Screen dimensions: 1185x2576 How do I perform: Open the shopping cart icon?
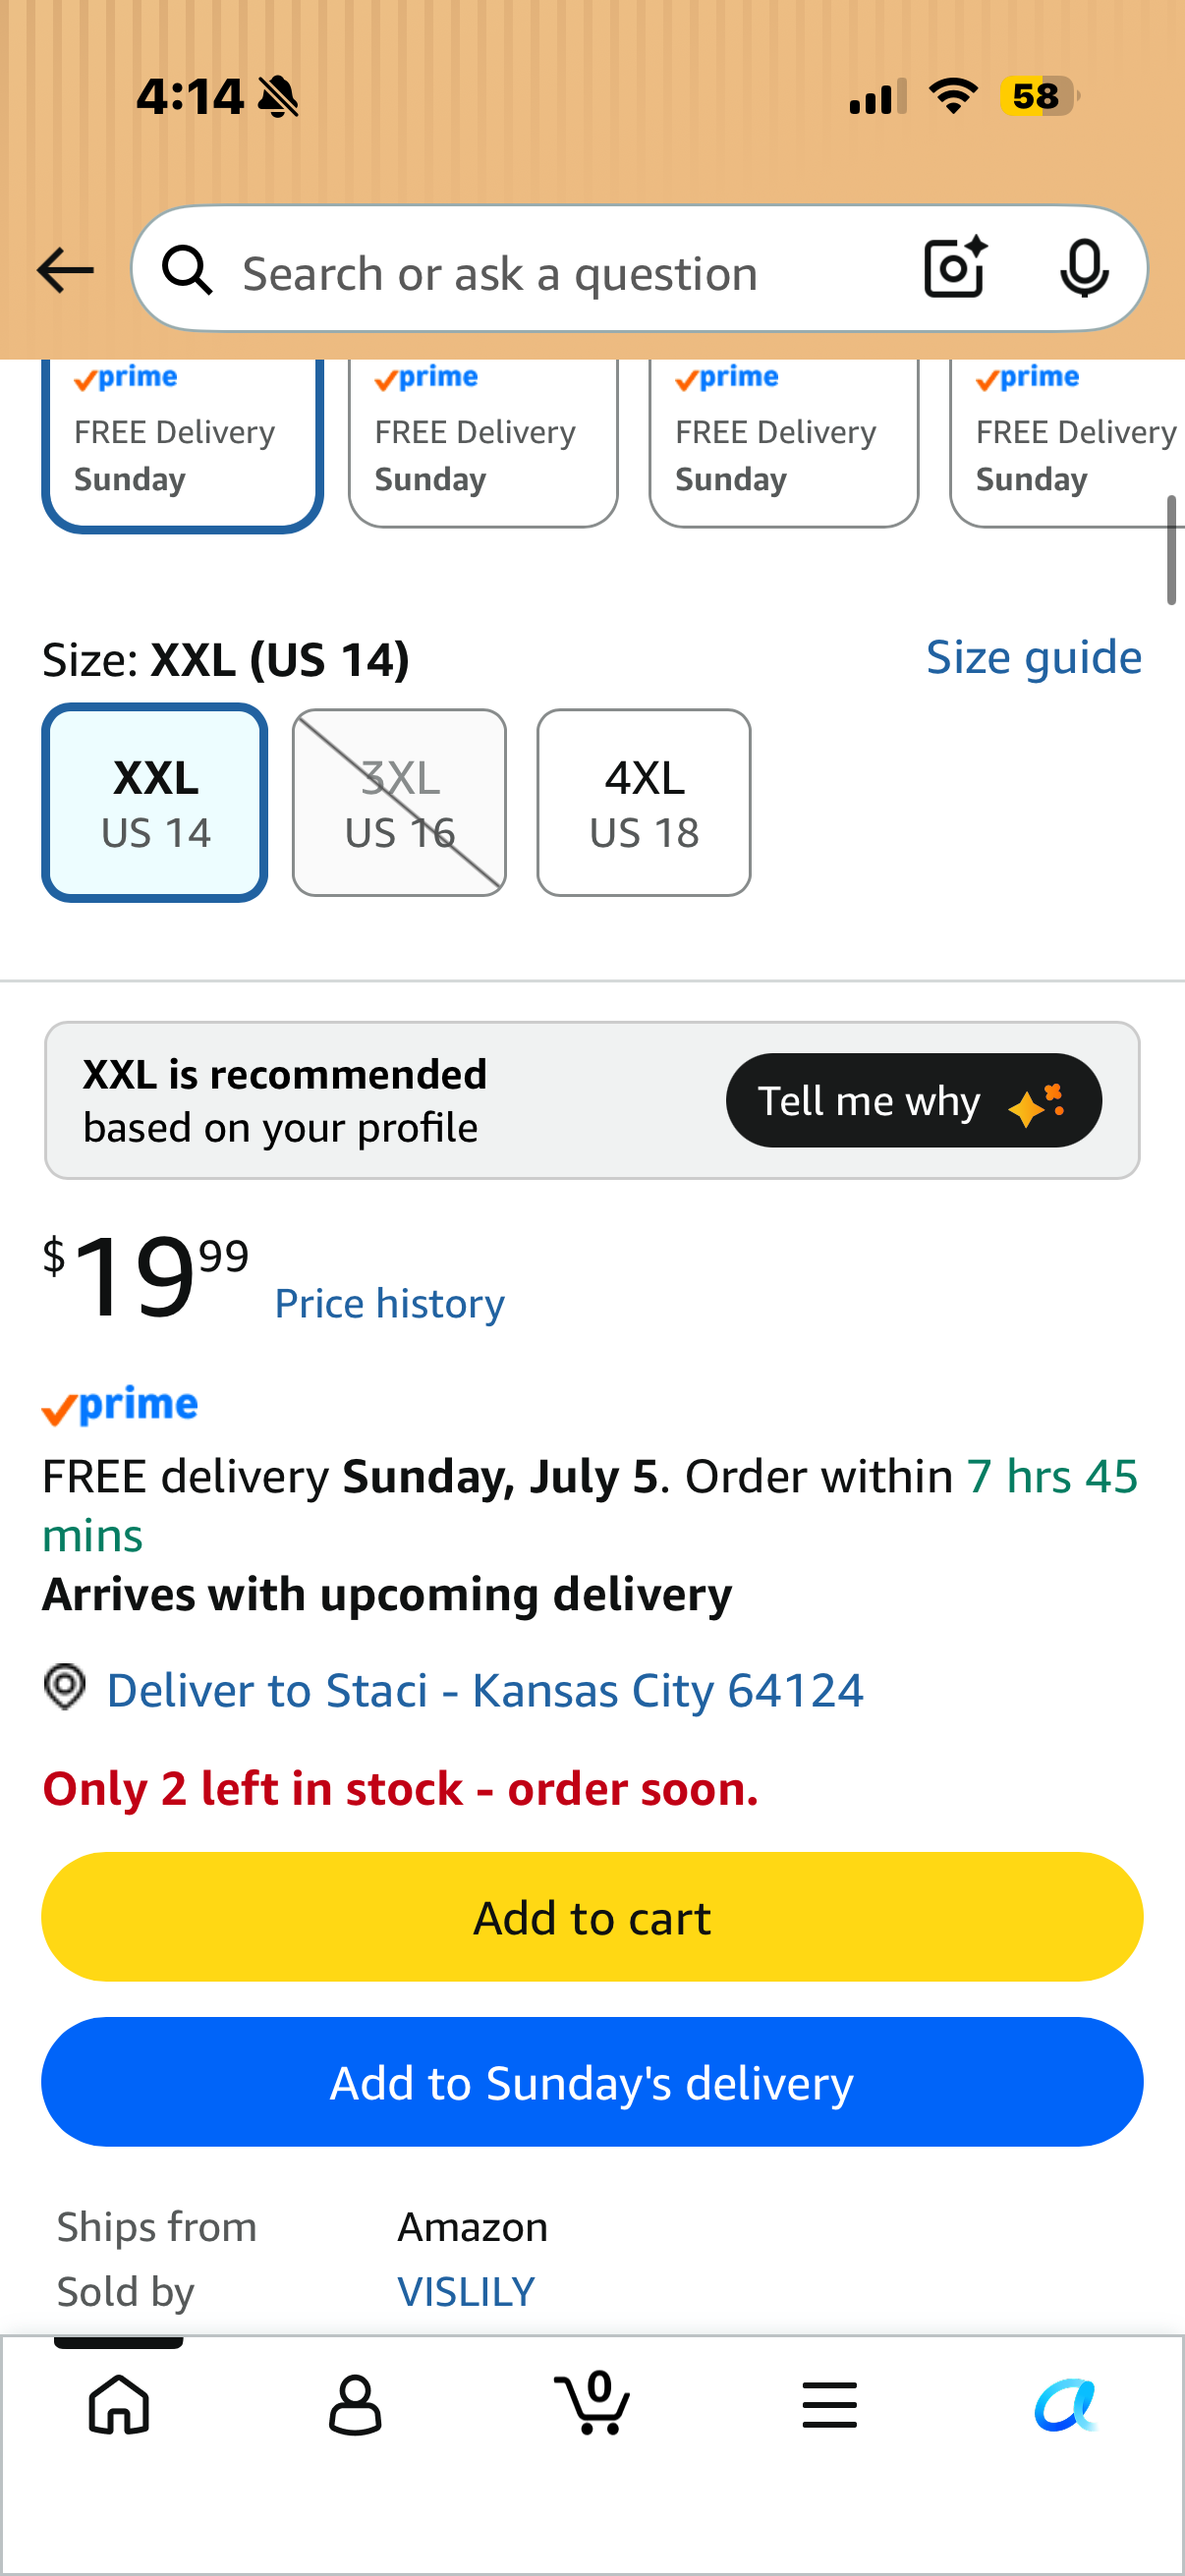[592, 2402]
